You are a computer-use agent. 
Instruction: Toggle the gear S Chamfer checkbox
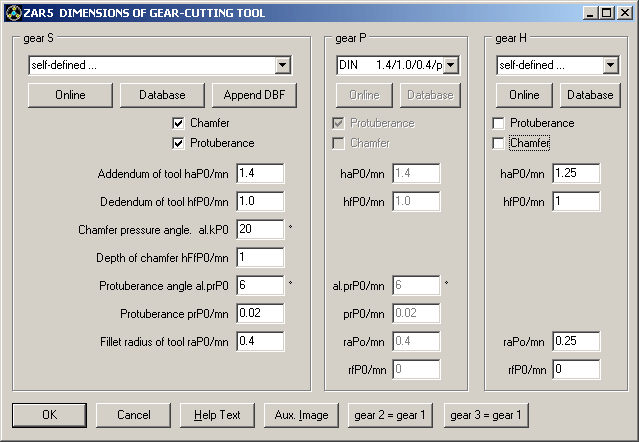pyautogui.click(x=180, y=123)
